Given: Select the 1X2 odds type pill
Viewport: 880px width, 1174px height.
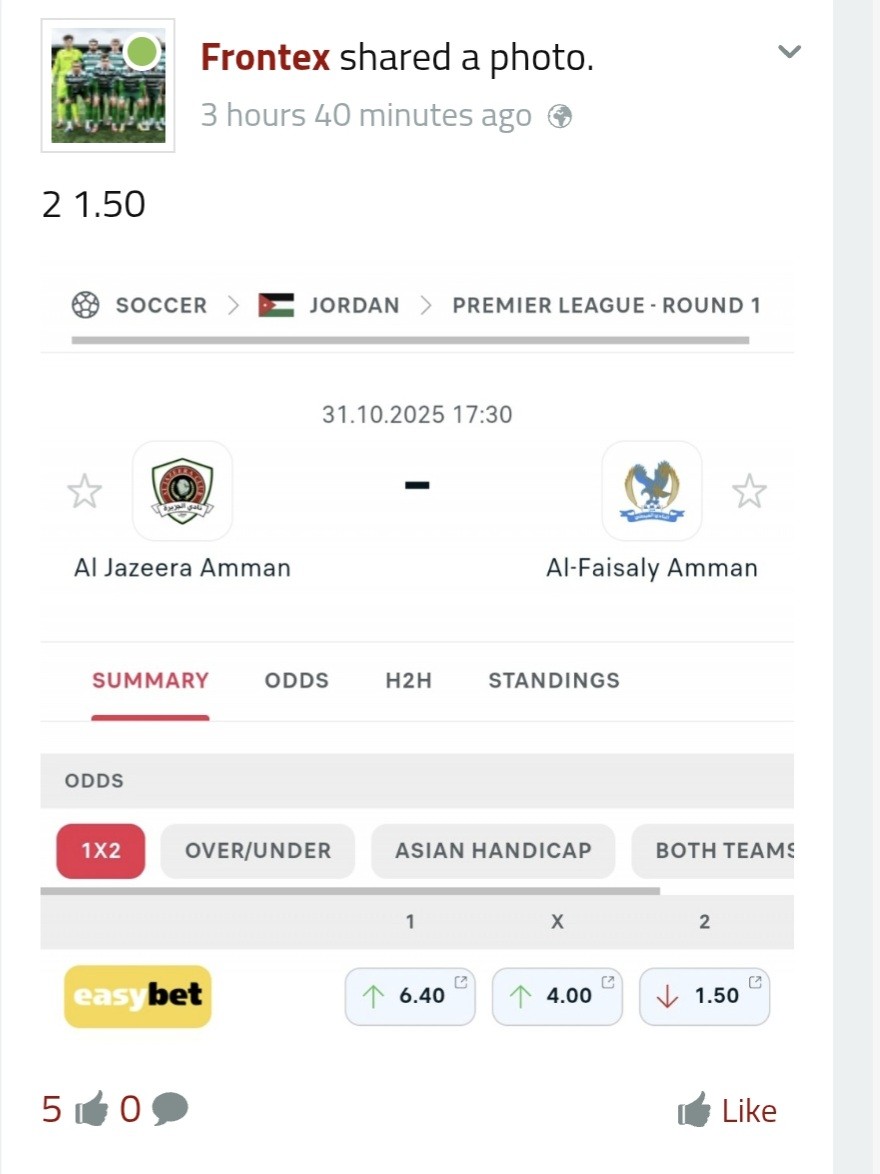Looking at the screenshot, I should tap(101, 851).
